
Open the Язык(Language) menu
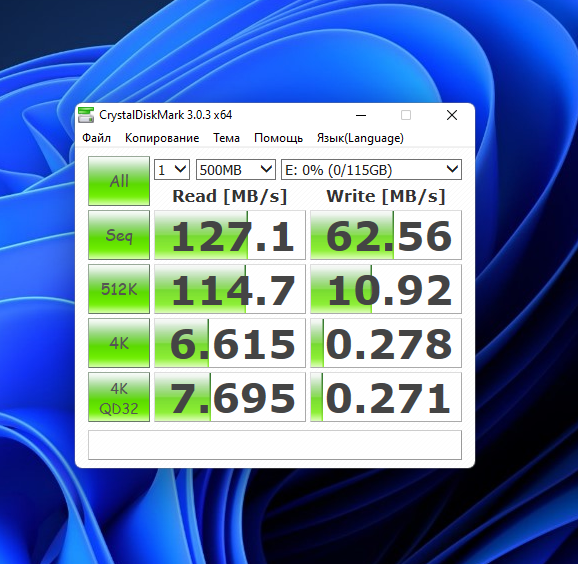(x=360, y=138)
